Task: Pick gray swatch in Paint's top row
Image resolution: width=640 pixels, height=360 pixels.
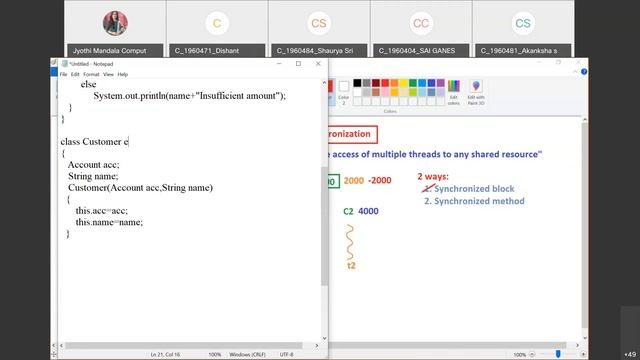Action: [x=367, y=83]
